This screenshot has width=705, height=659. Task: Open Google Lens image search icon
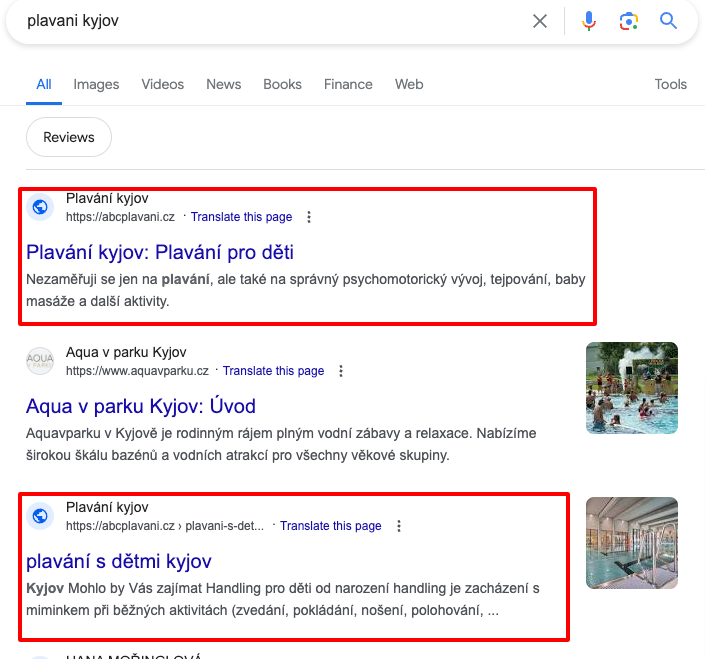(x=628, y=21)
